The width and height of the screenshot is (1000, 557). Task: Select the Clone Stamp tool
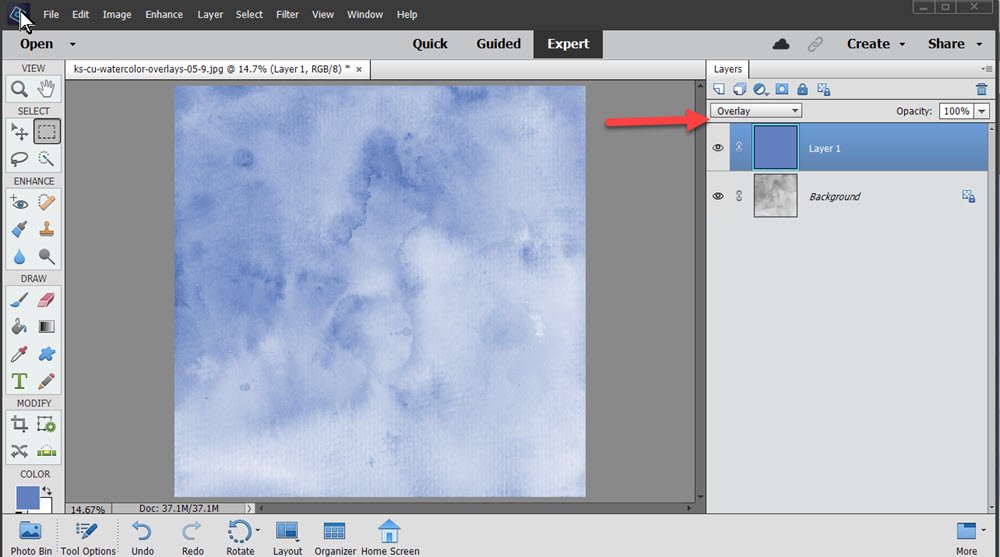coord(47,230)
